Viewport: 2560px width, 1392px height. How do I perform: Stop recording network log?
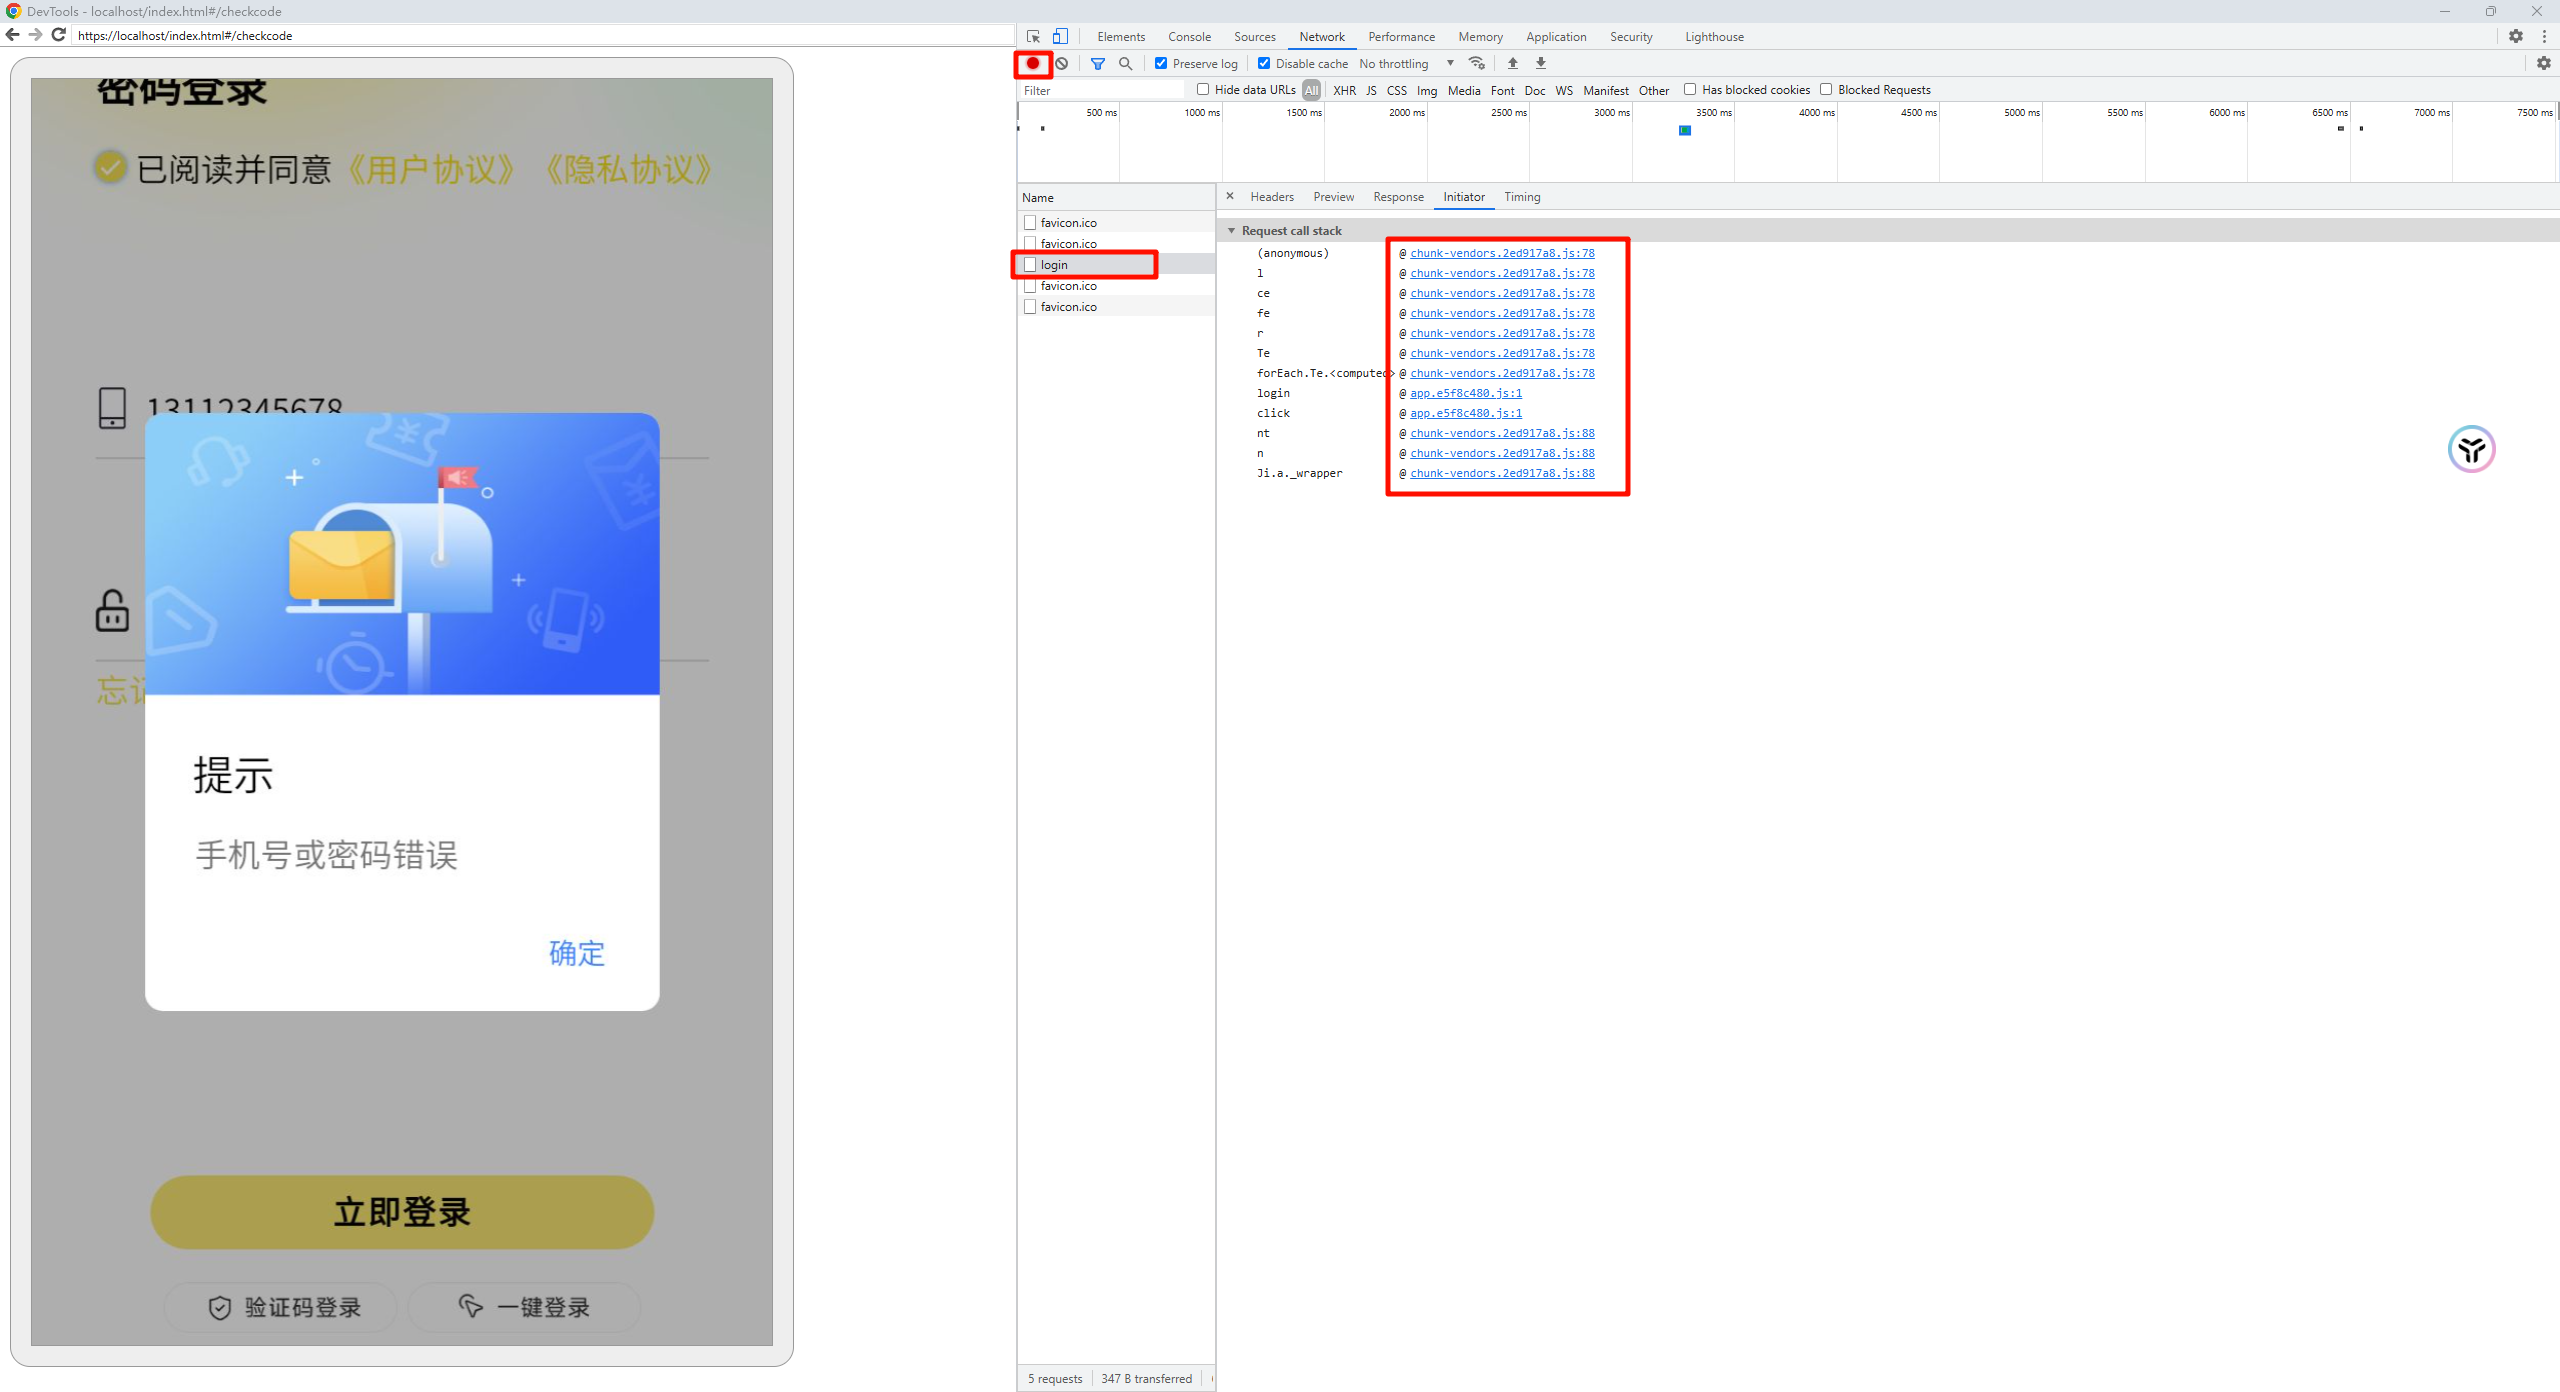point(1033,63)
